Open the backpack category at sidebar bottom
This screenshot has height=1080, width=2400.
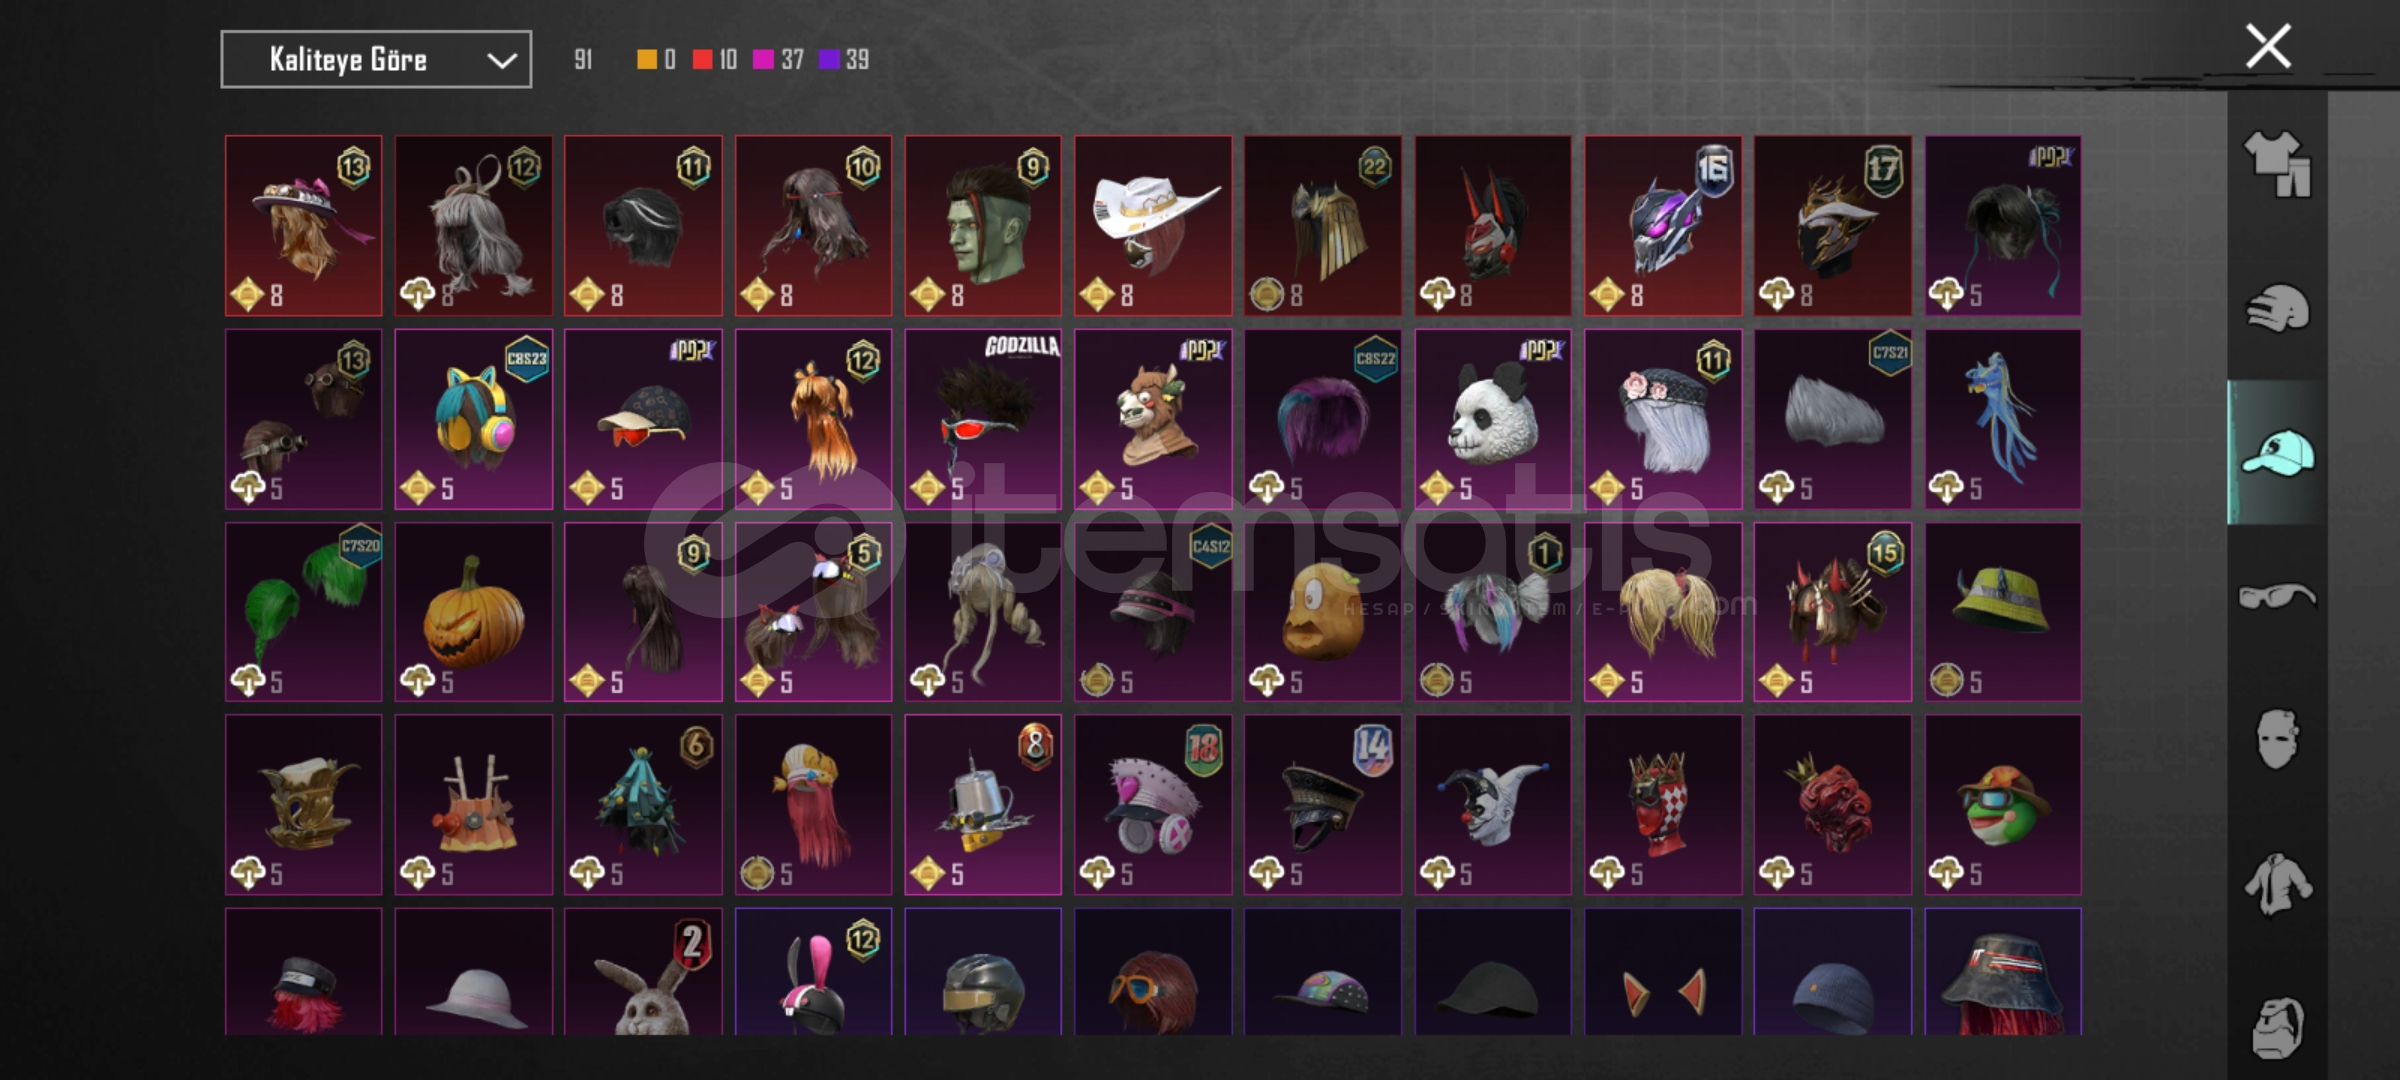[2277, 1027]
